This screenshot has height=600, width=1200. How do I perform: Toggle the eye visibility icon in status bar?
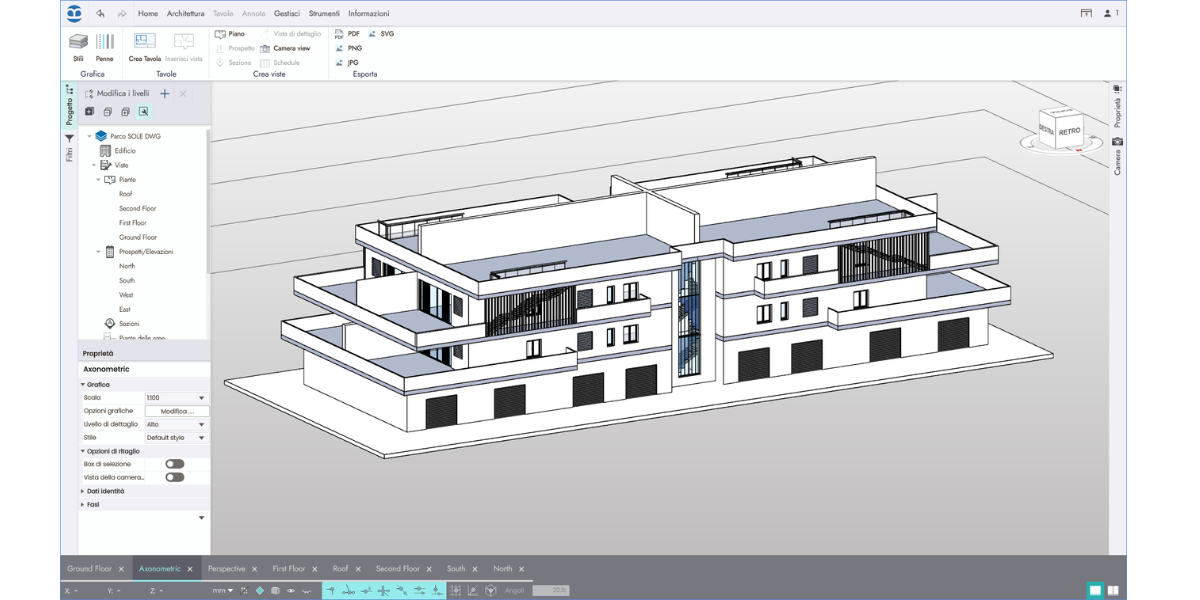click(x=291, y=591)
